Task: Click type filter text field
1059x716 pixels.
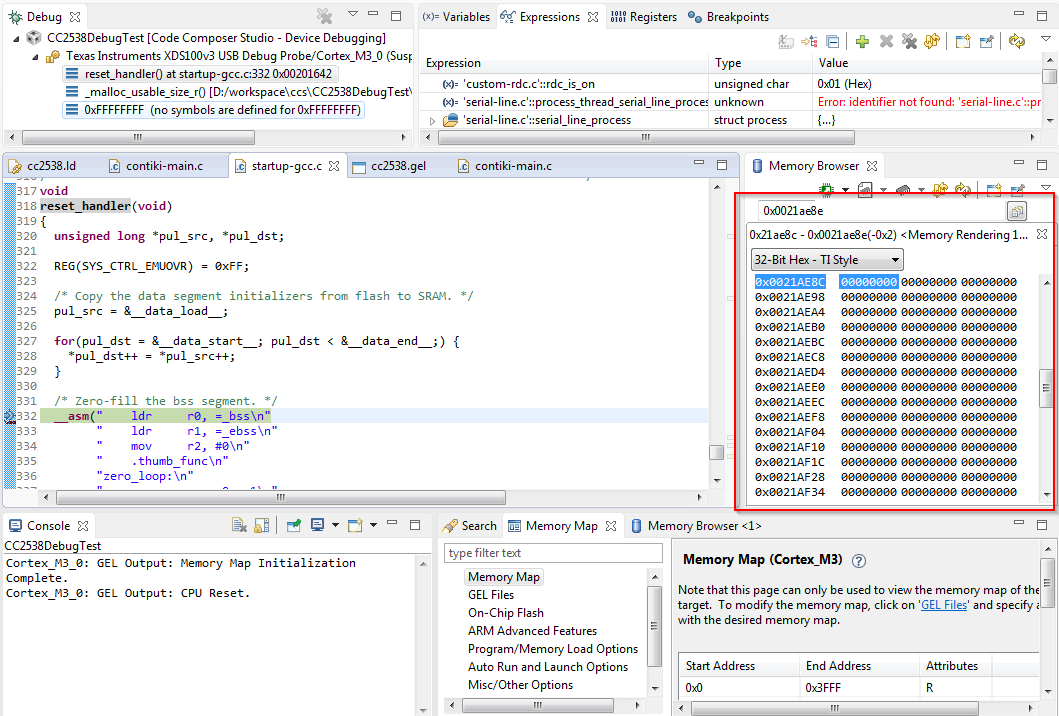Action: click(553, 553)
